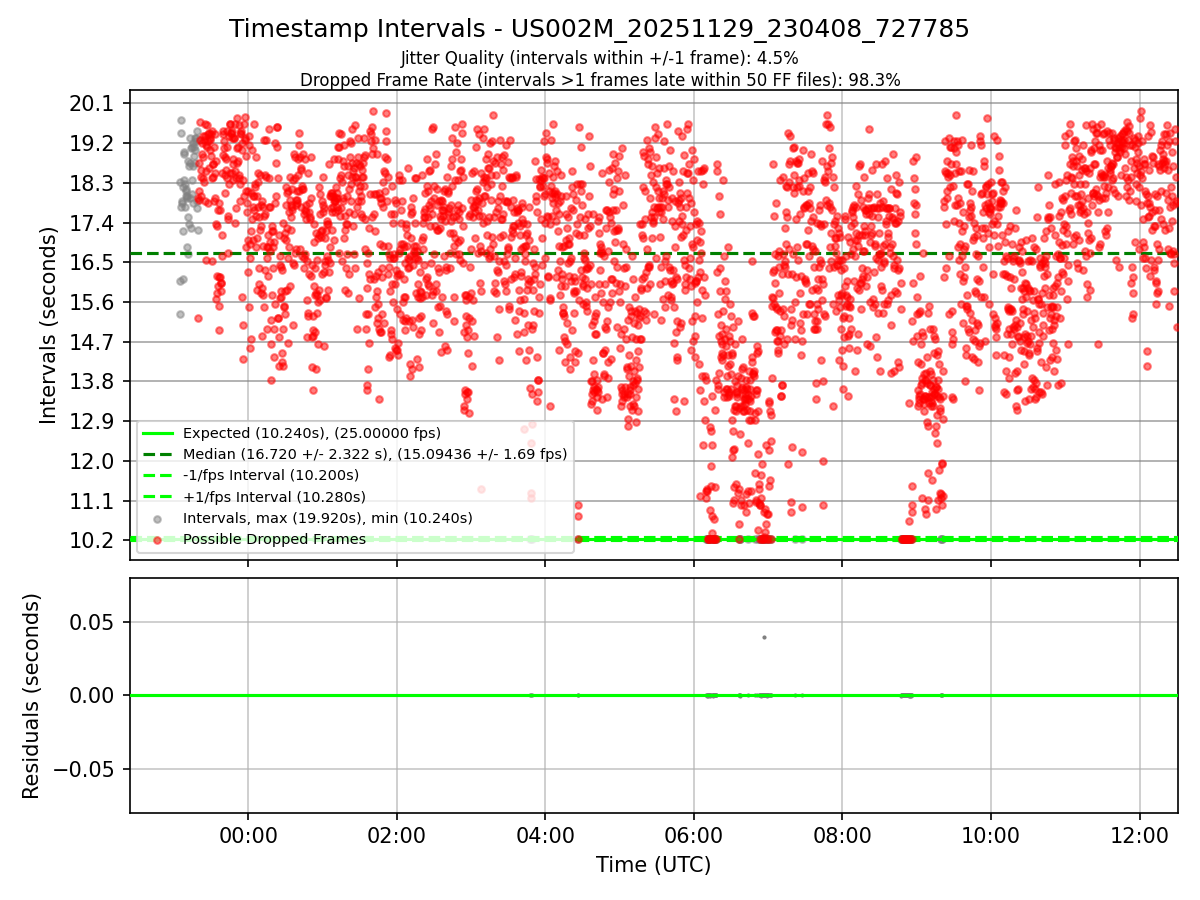
Task: Click legend entry 'Intervals, max (19.920s), min (10.240s)'
Action: coord(328,518)
